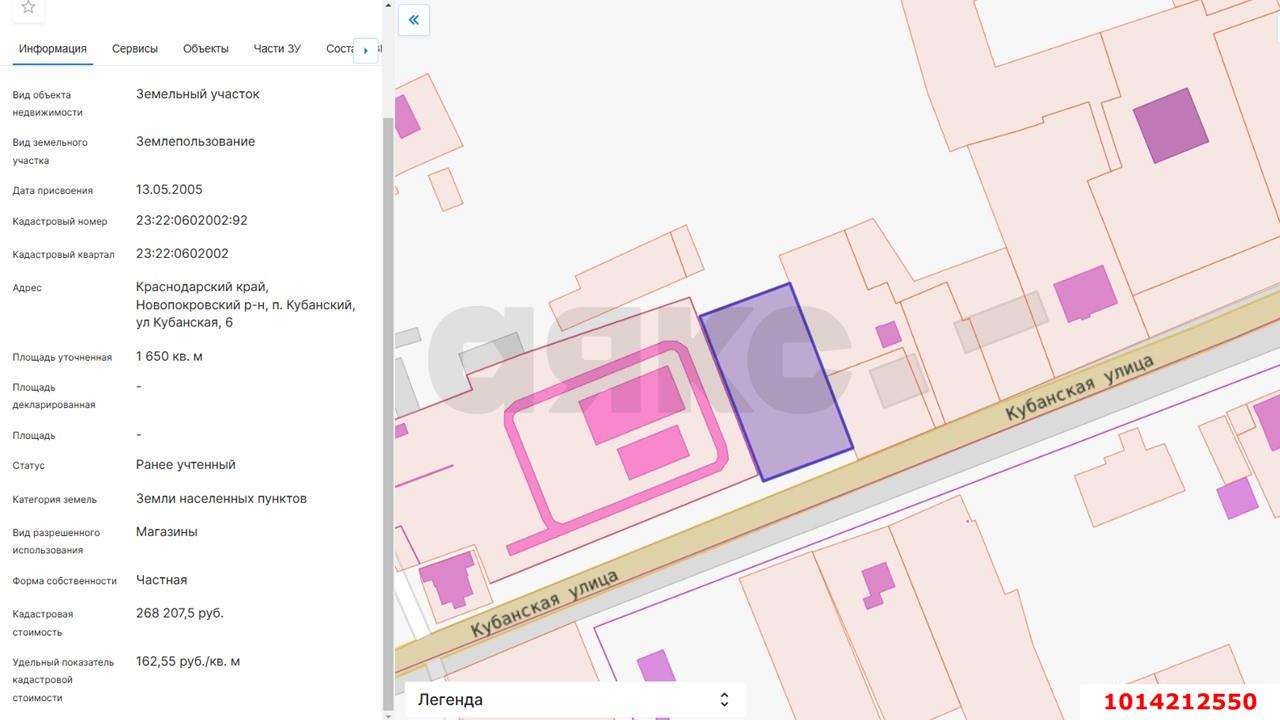1280x720 pixels.
Task: Click the cadastral number 23:22:0602002:92
Action: coord(192,221)
